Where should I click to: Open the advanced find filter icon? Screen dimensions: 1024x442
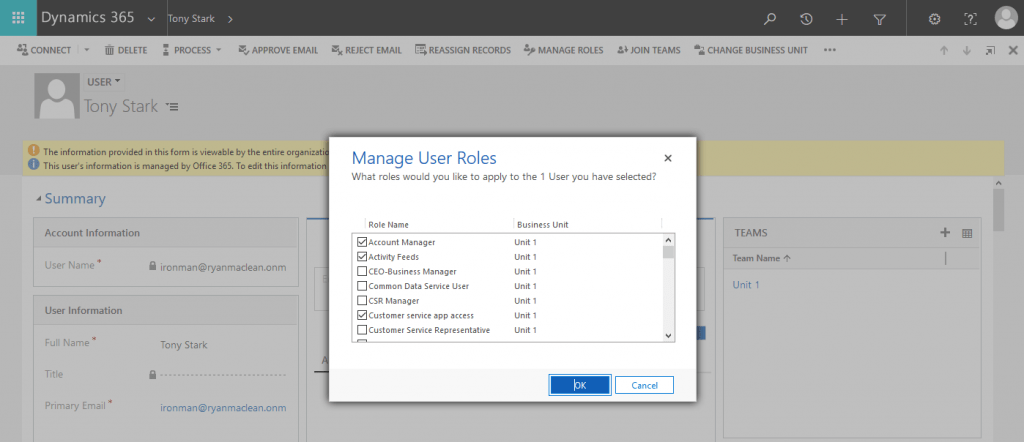coord(880,19)
